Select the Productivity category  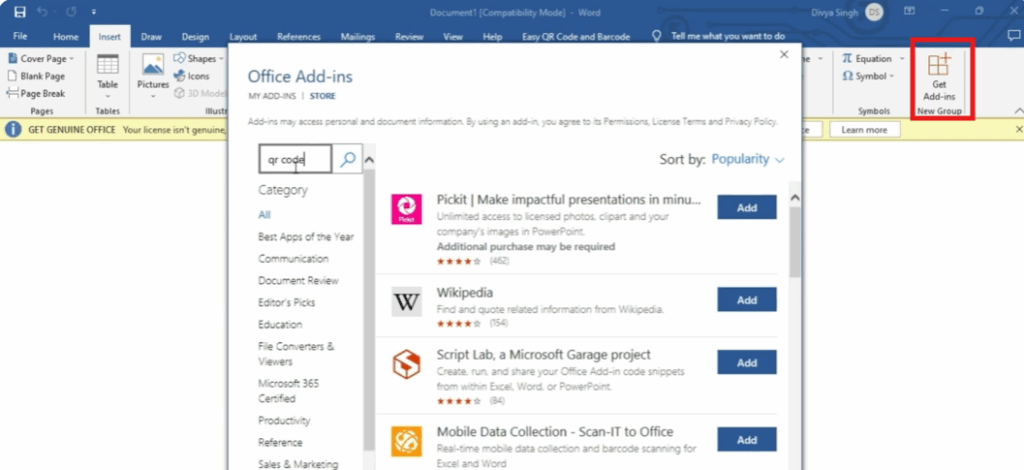[284, 421]
